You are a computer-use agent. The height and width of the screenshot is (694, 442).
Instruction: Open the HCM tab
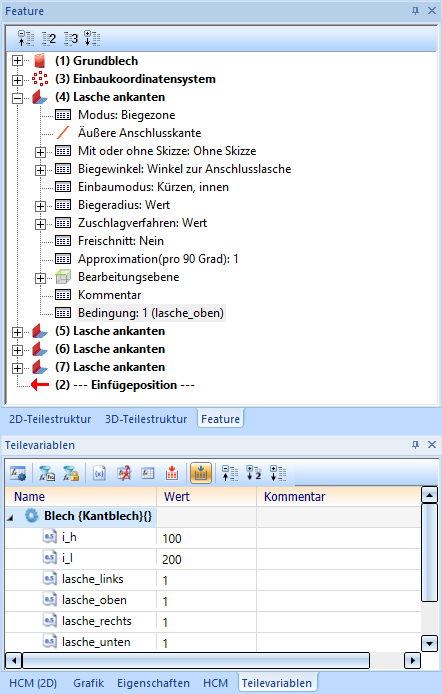click(x=215, y=683)
